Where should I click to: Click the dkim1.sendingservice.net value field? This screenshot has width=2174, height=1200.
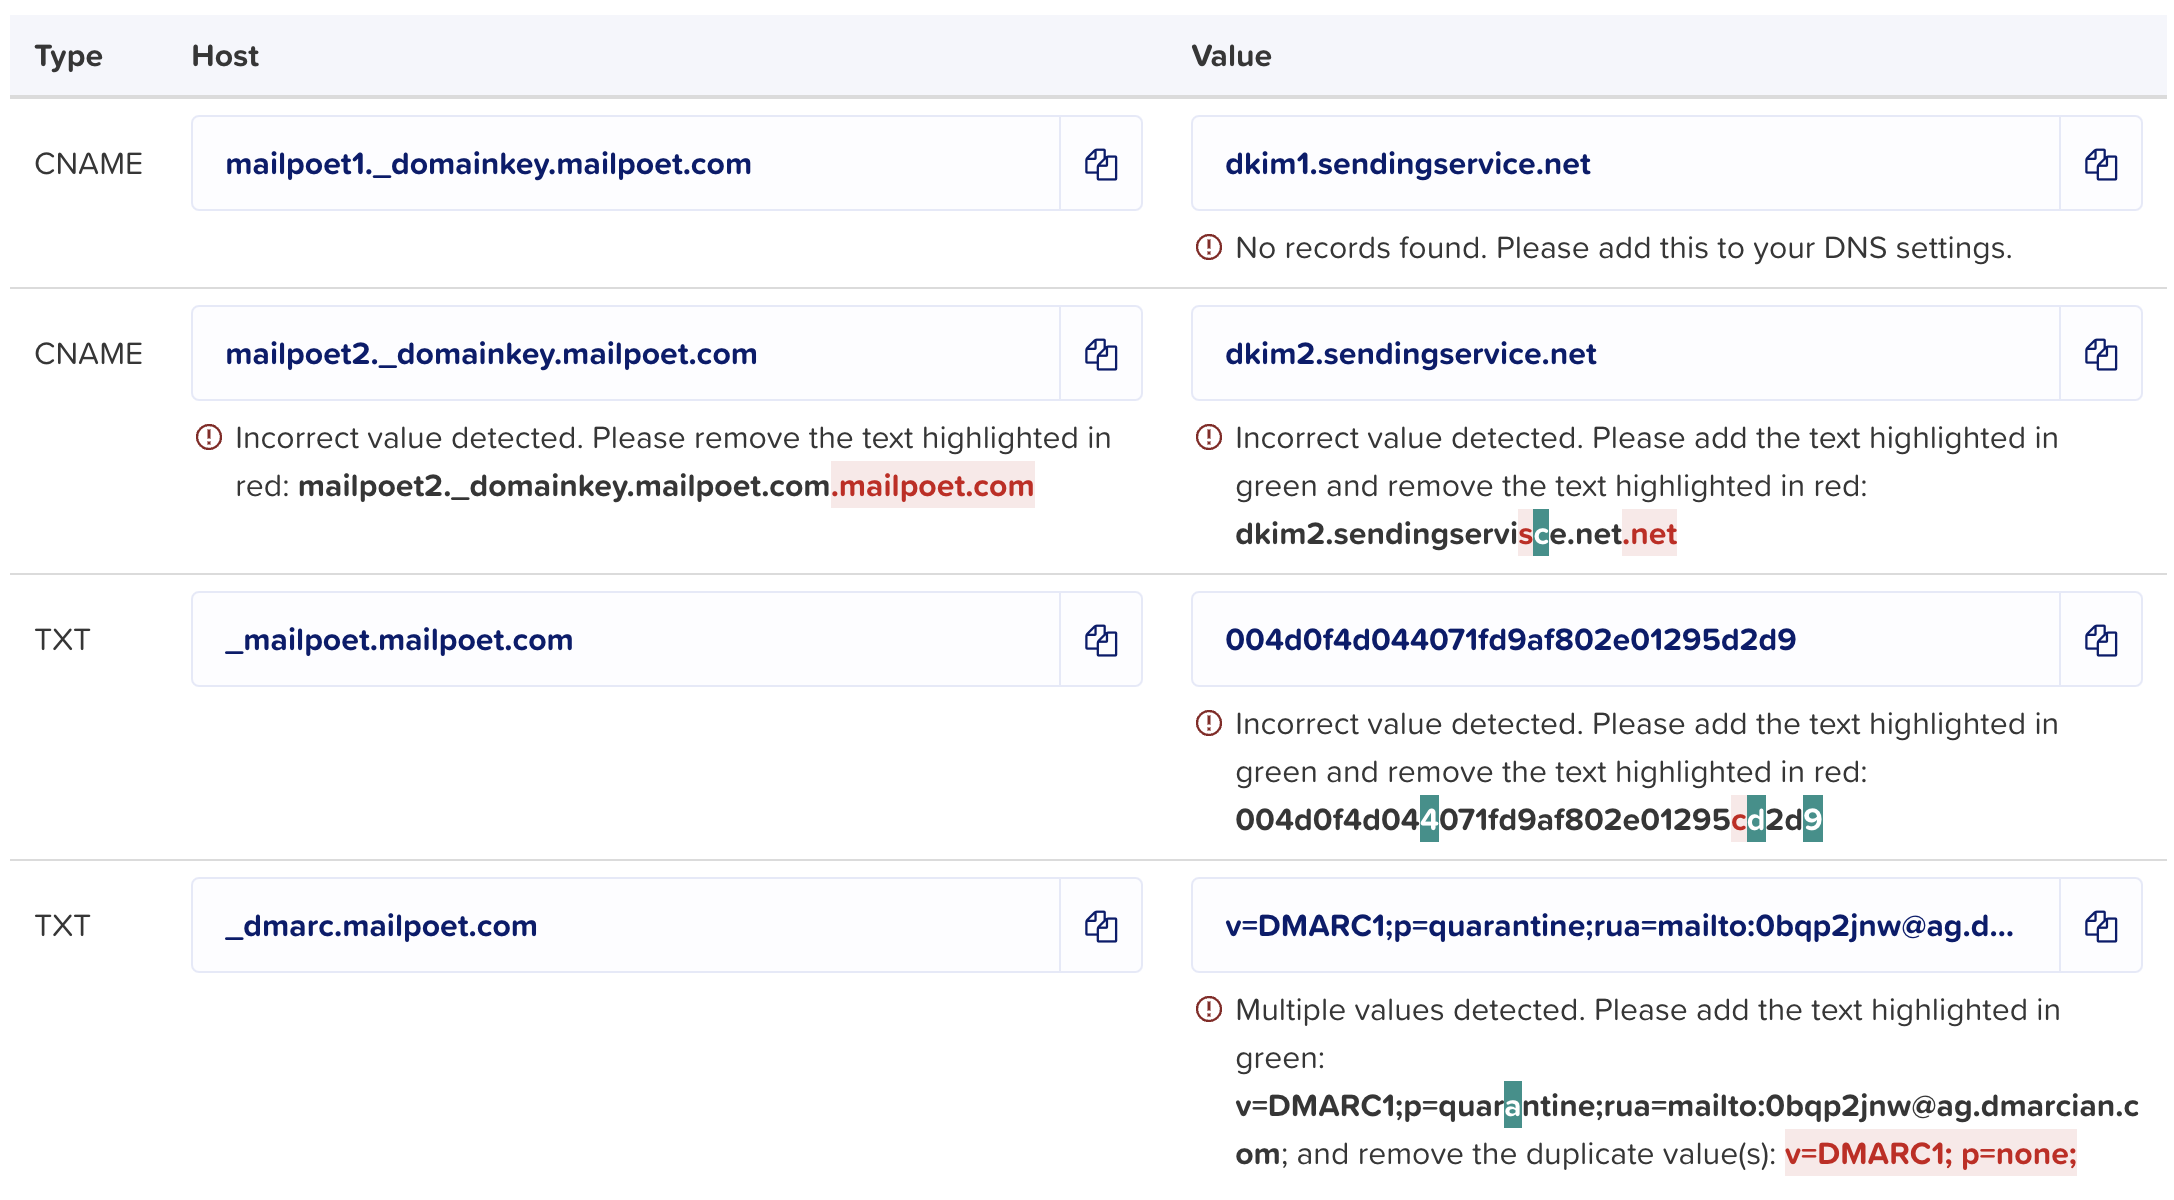pos(1626,164)
